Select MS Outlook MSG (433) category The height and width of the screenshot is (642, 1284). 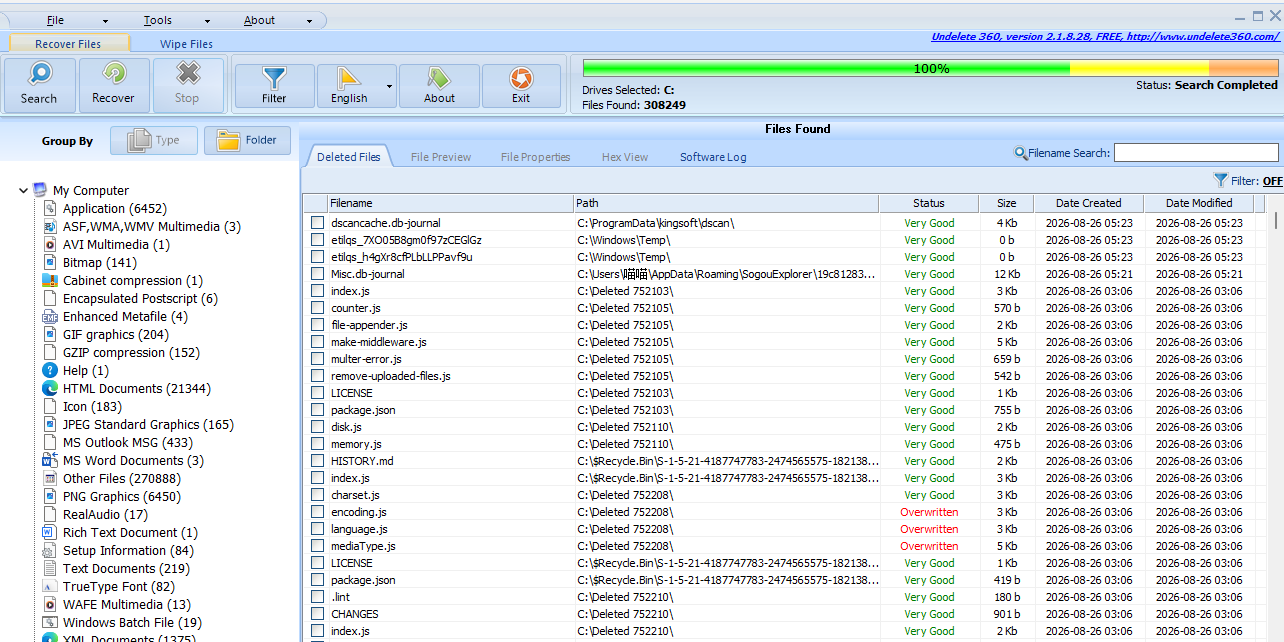click(x=128, y=442)
